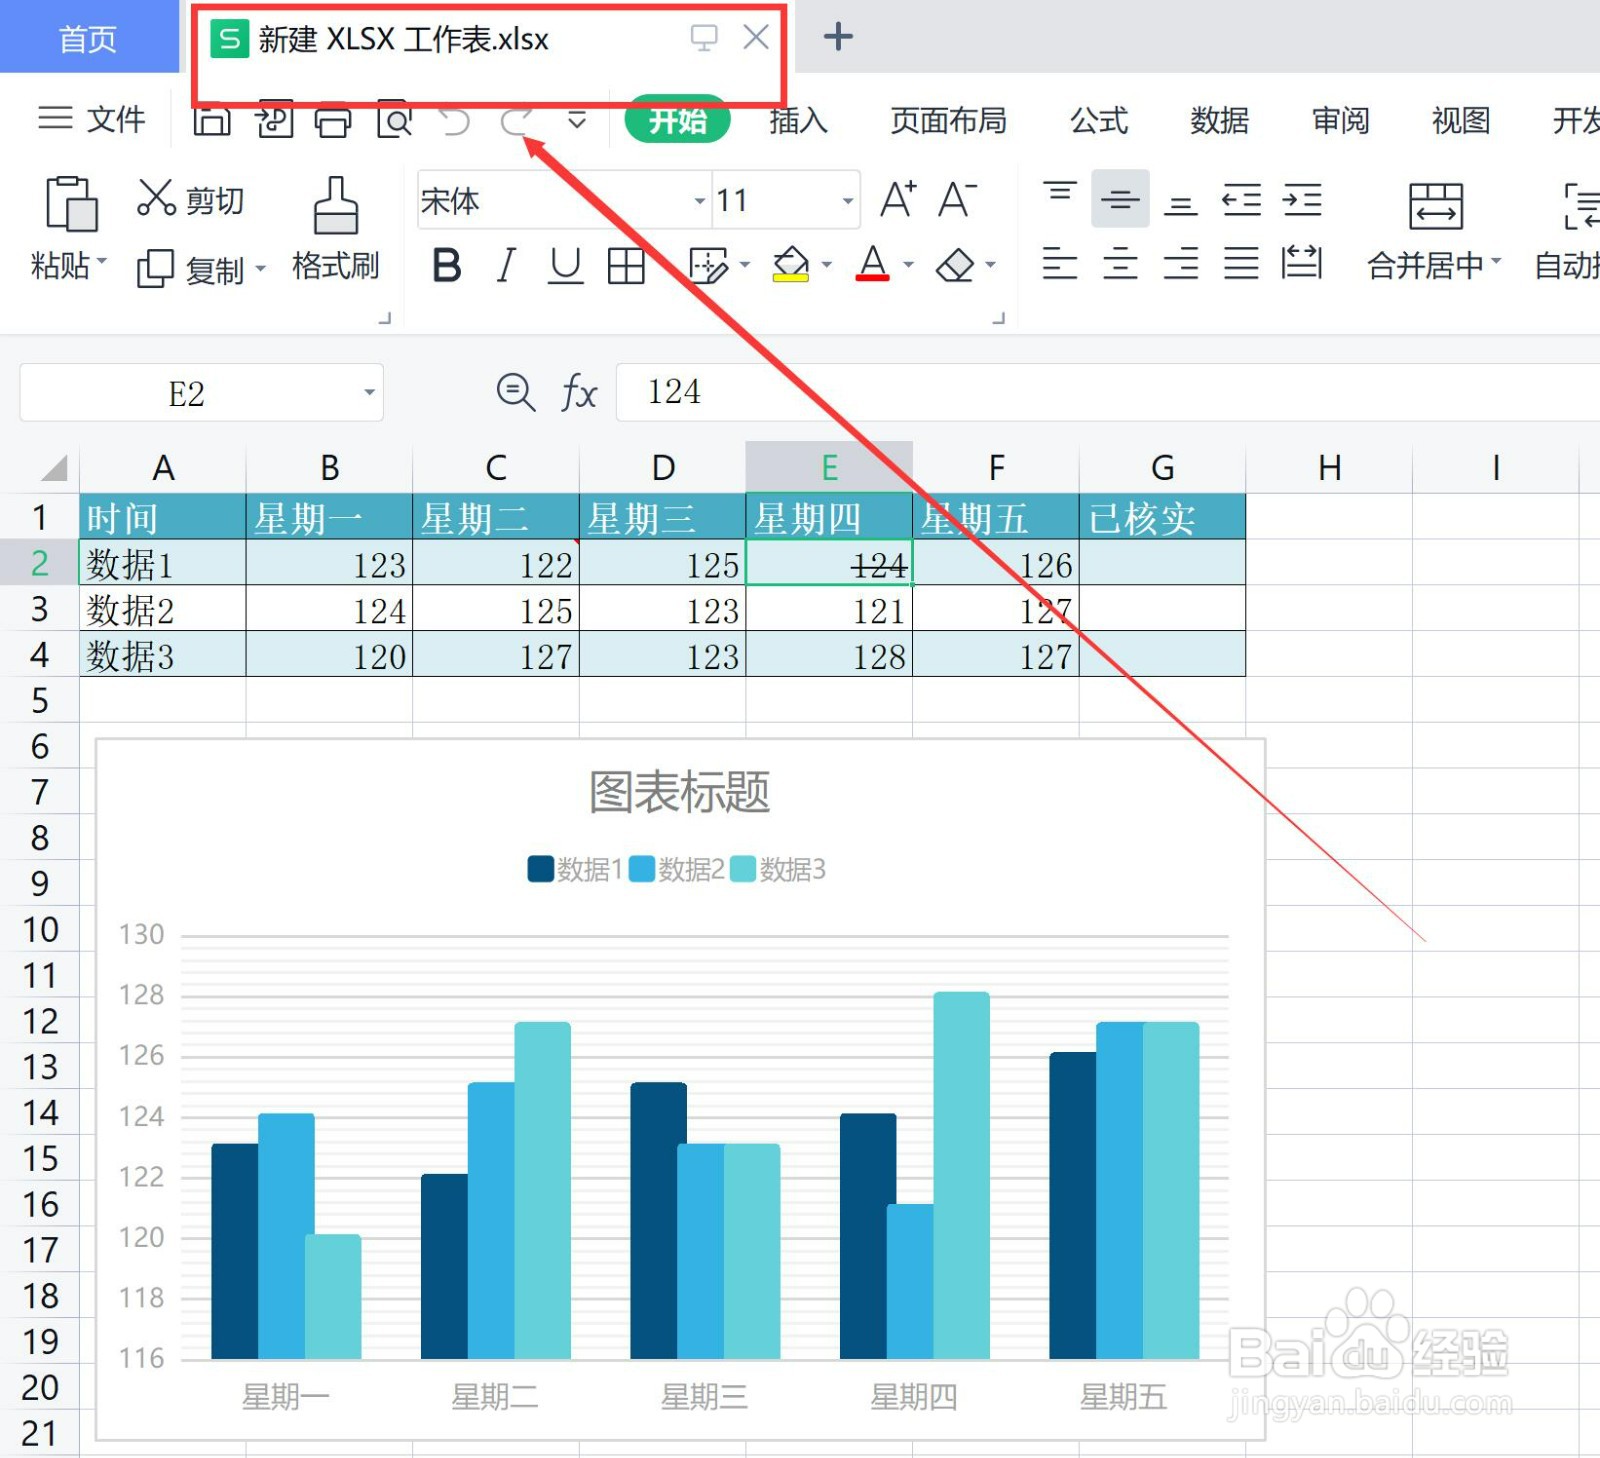Click the Fill Color bucket icon
This screenshot has height=1458, width=1600.
[x=791, y=265]
